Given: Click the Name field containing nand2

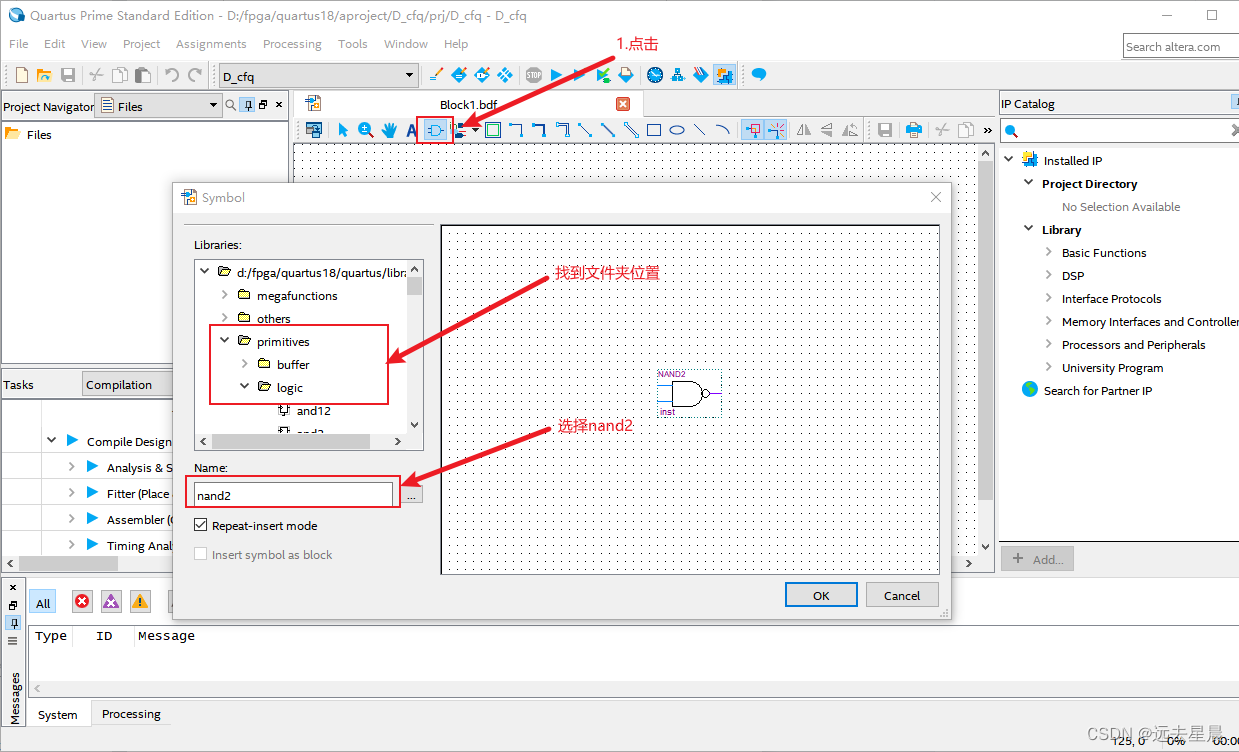Looking at the screenshot, I should click(x=293, y=495).
